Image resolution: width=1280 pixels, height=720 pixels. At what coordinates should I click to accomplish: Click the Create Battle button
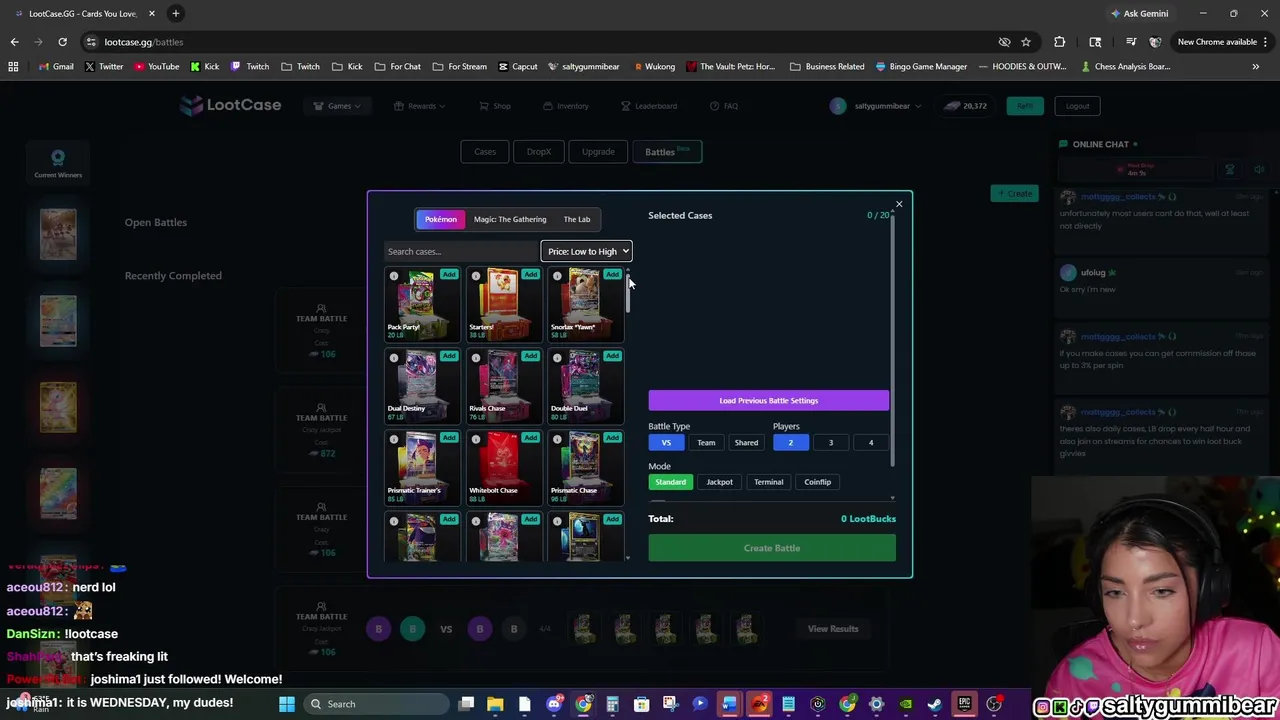[772, 548]
